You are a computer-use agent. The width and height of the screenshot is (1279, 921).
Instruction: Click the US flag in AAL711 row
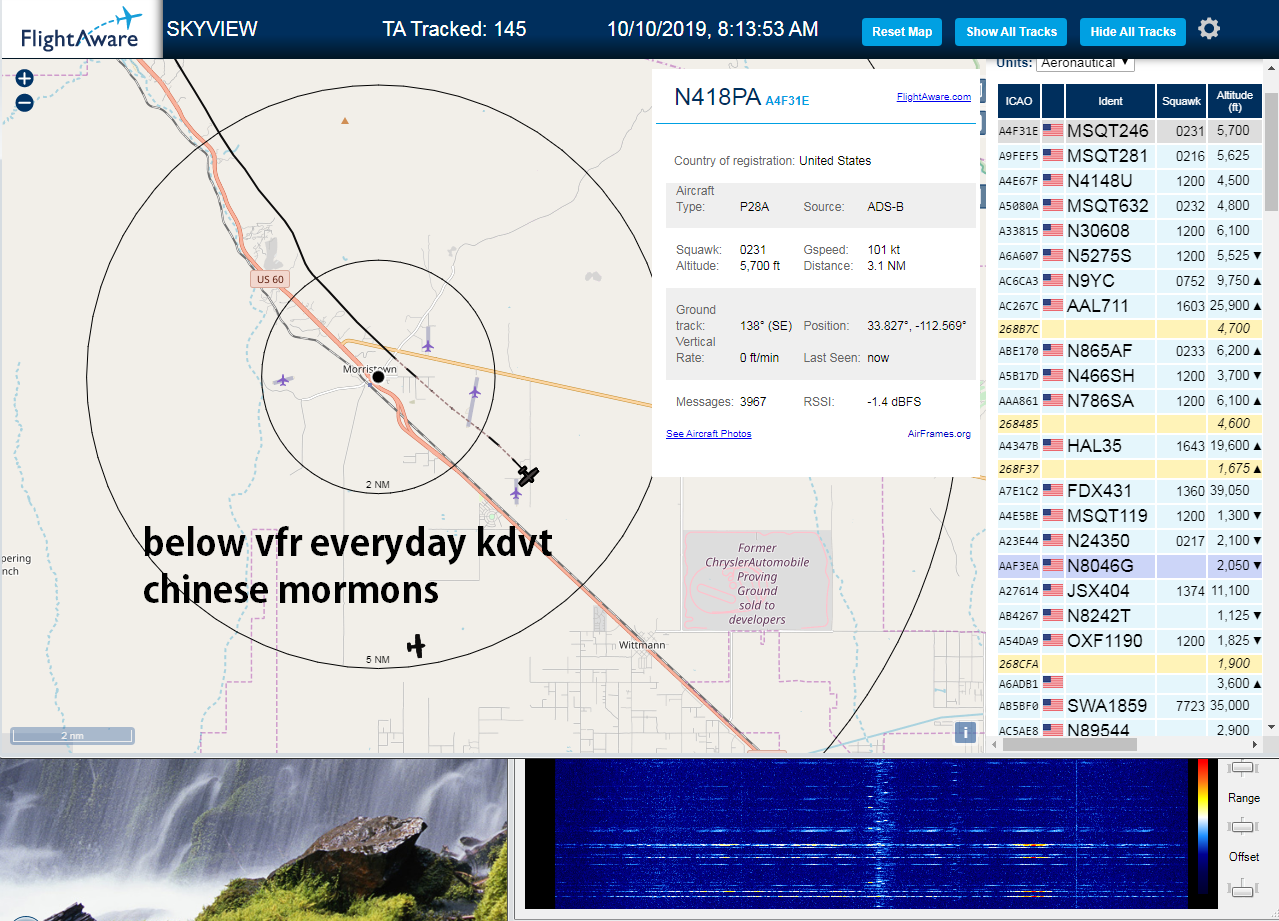pos(1052,305)
